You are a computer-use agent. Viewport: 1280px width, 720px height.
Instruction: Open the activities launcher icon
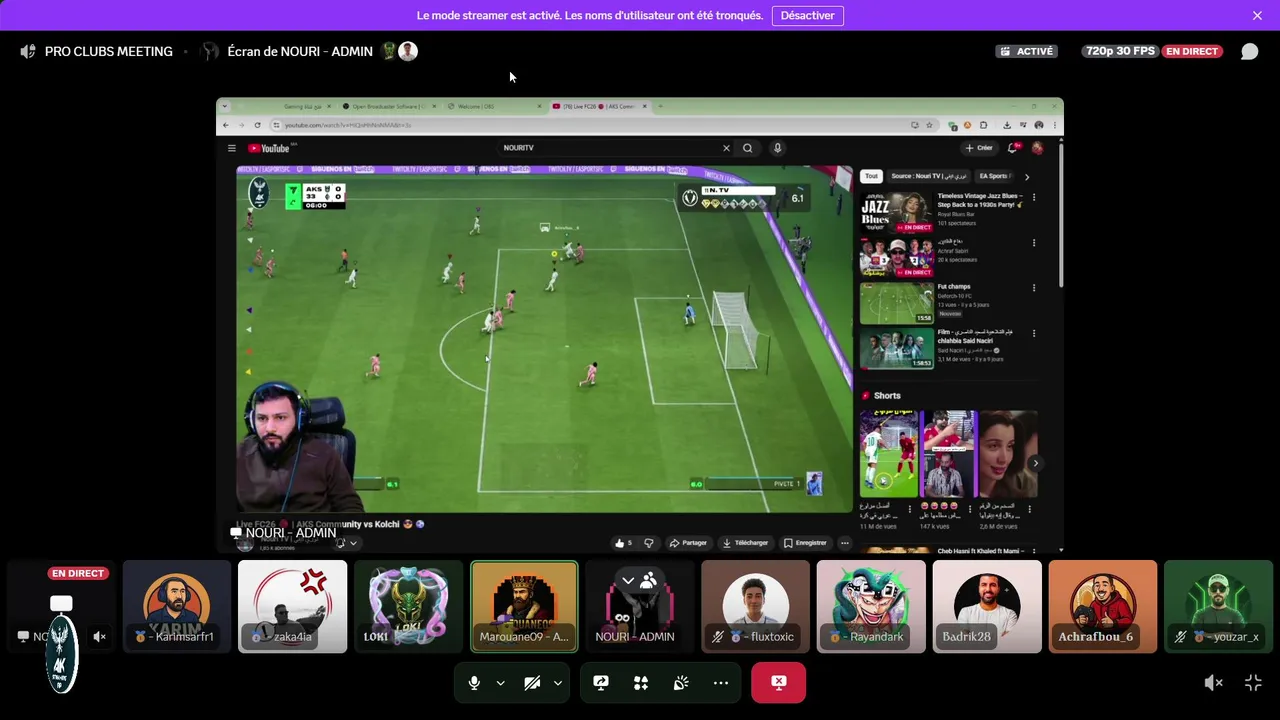pyautogui.click(x=641, y=683)
